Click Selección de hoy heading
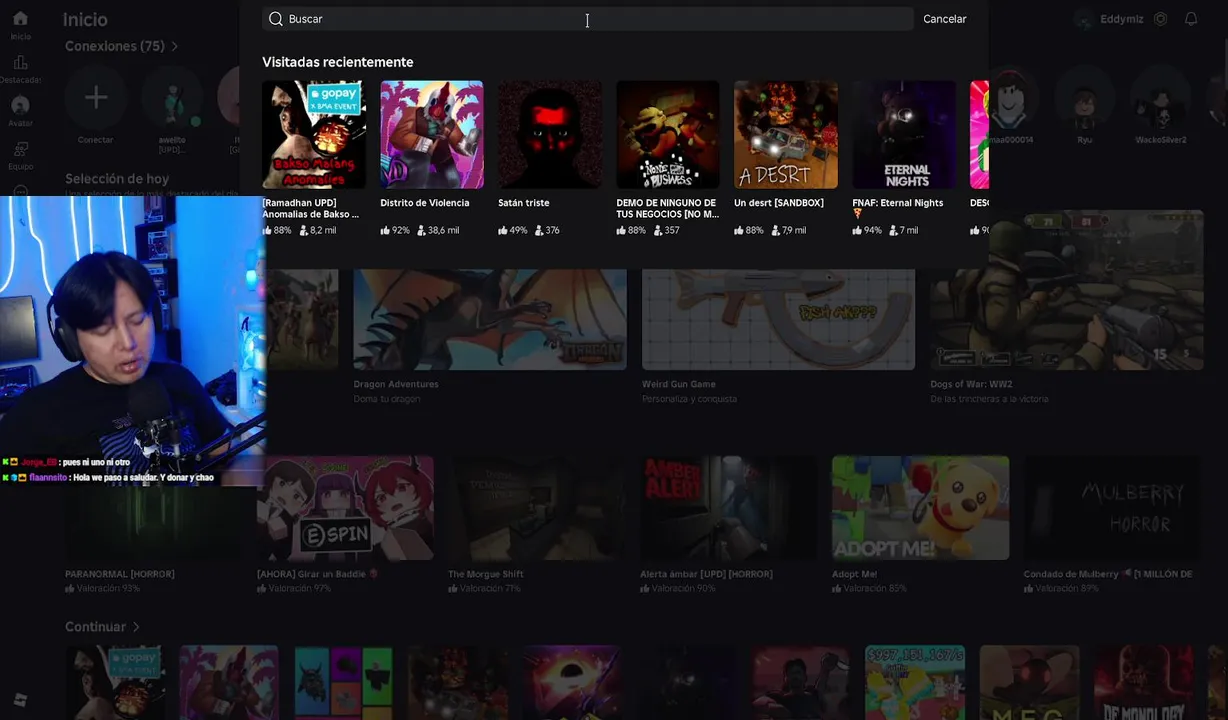This screenshot has height=720, width=1228. tap(117, 179)
